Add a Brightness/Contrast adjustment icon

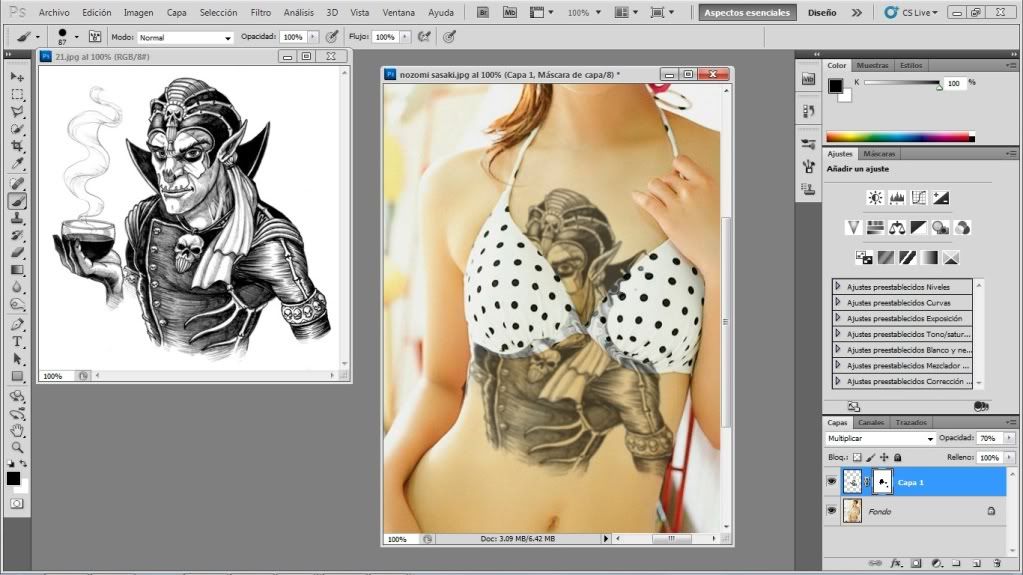tap(875, 198)
